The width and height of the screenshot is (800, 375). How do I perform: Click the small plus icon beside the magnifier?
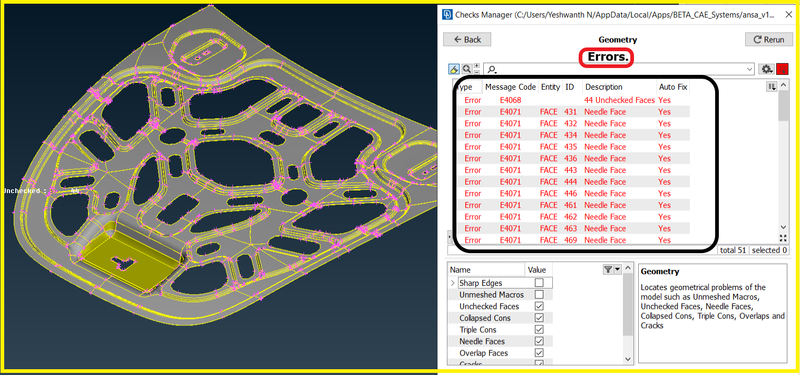pos(477,66)
